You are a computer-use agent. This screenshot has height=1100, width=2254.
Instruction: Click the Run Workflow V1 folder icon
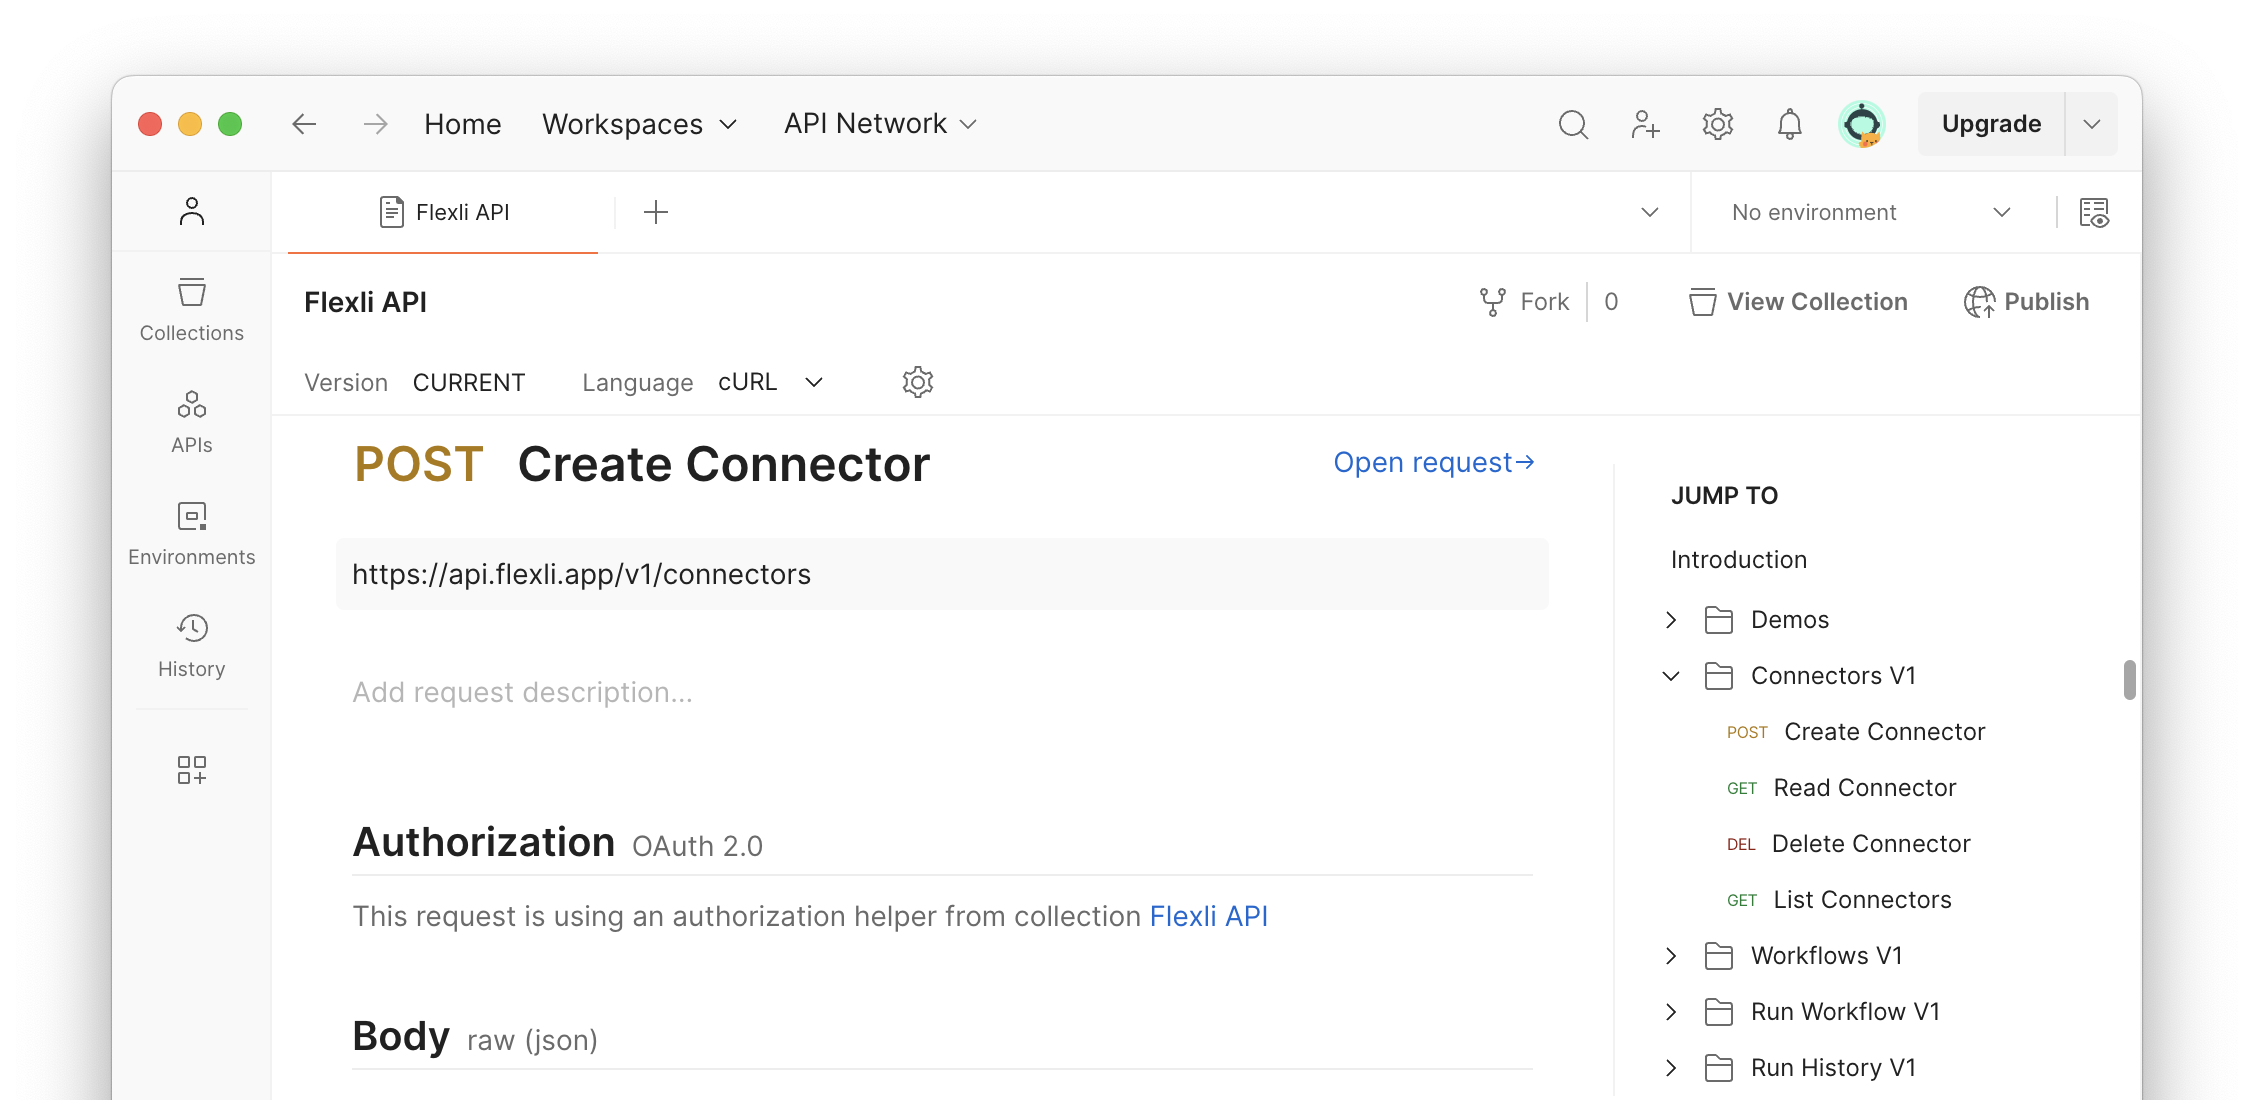[1719, 1012]
